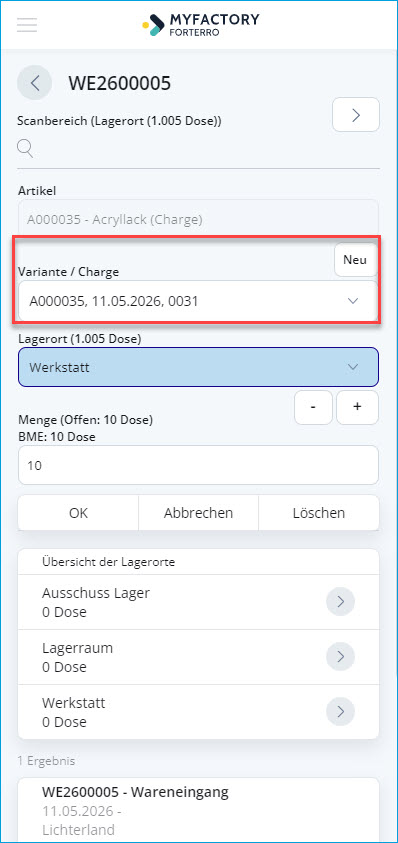Viewport: 398px width, 843px height.
Task: Select the Lagerraum row text
Action: coord(77,657)
